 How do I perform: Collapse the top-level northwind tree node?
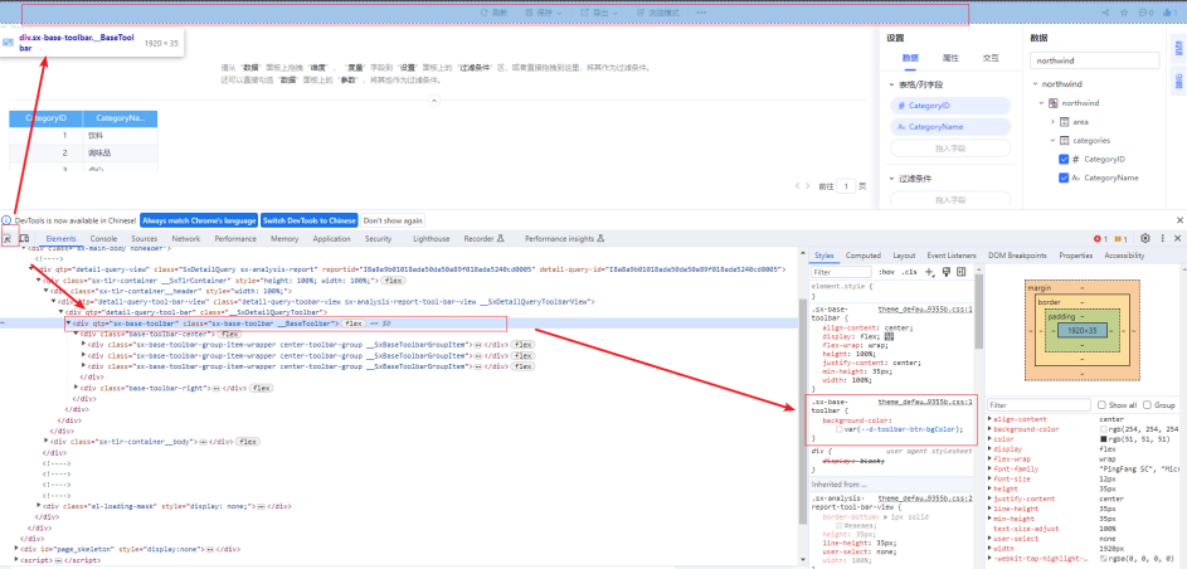1035,84
